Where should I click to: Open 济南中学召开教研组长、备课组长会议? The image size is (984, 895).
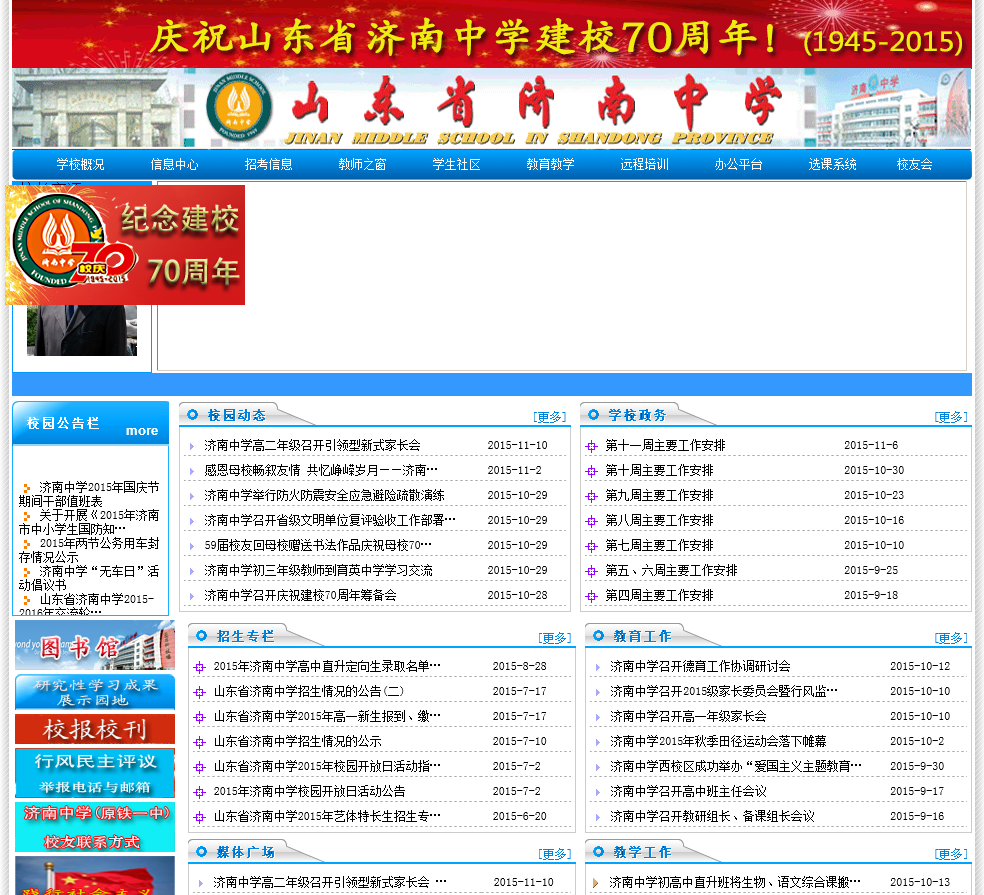pyautogui.click(x=712, y=817)
